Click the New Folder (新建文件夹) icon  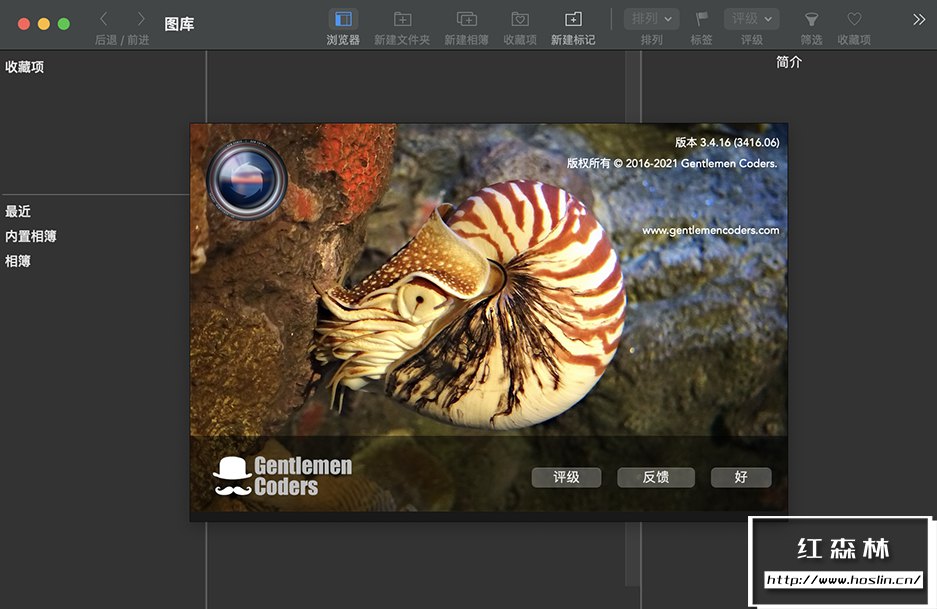coord(402,19)
